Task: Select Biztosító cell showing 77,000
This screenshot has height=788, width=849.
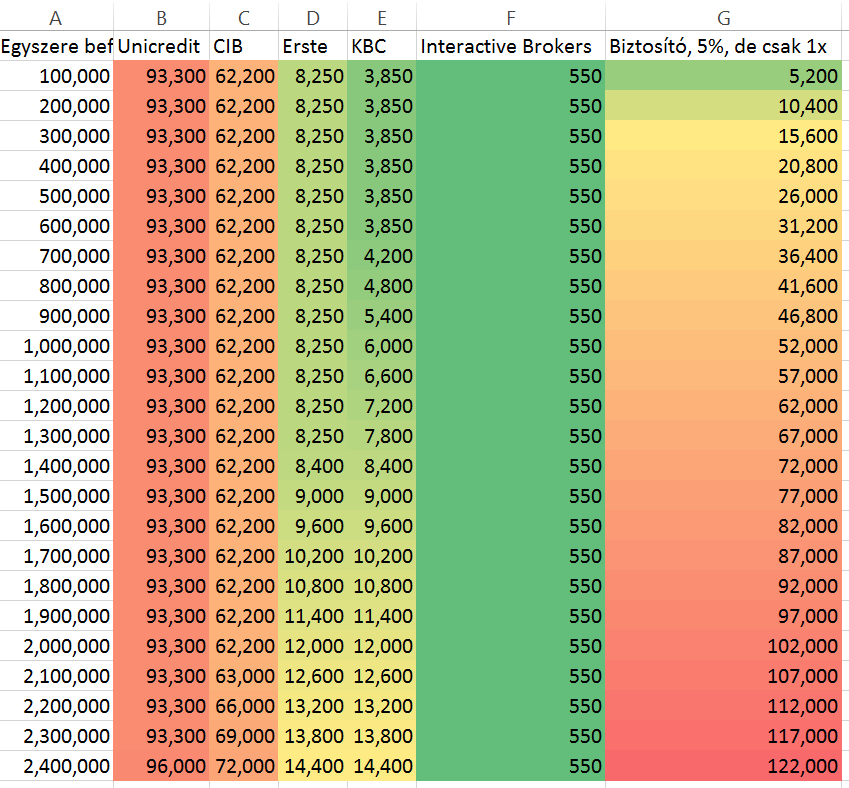Action: click(723, 496)
